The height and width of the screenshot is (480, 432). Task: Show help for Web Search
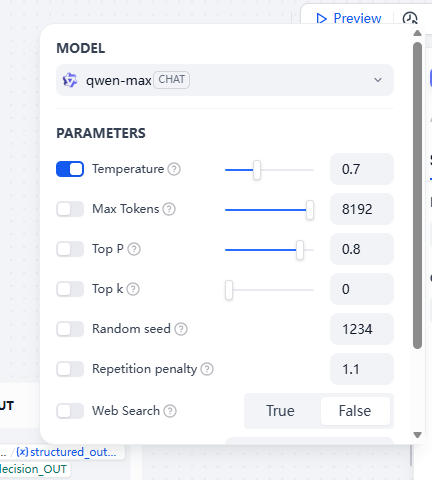(170, 411)
